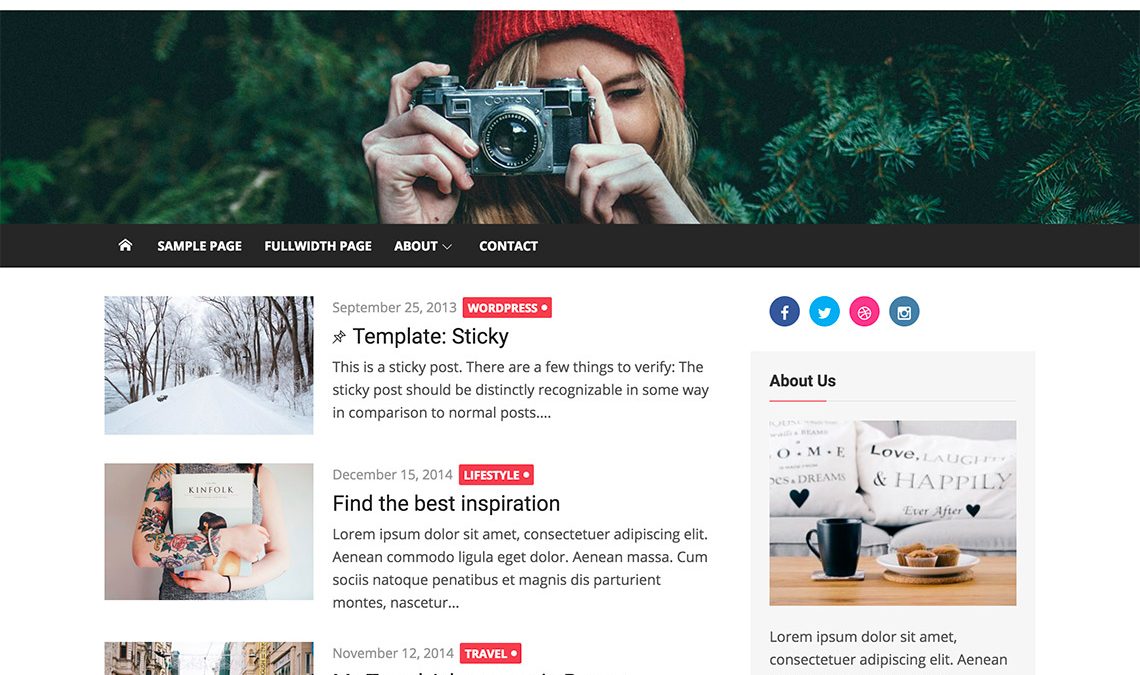Visit the Dribbble social icon
The height and width of the screenshot is (675, 1140).
(x=864, y=311)
